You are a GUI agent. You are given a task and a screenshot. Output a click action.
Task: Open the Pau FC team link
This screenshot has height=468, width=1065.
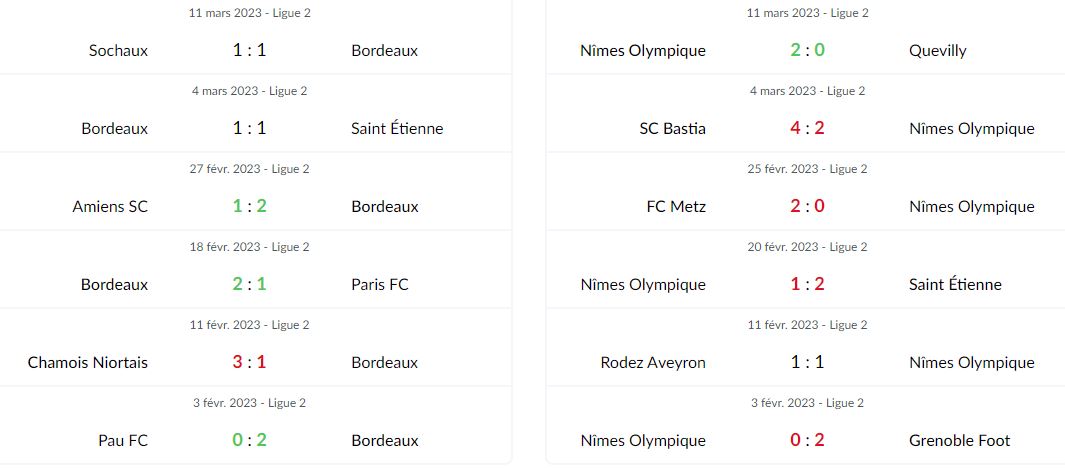click(x=123, y=441)
